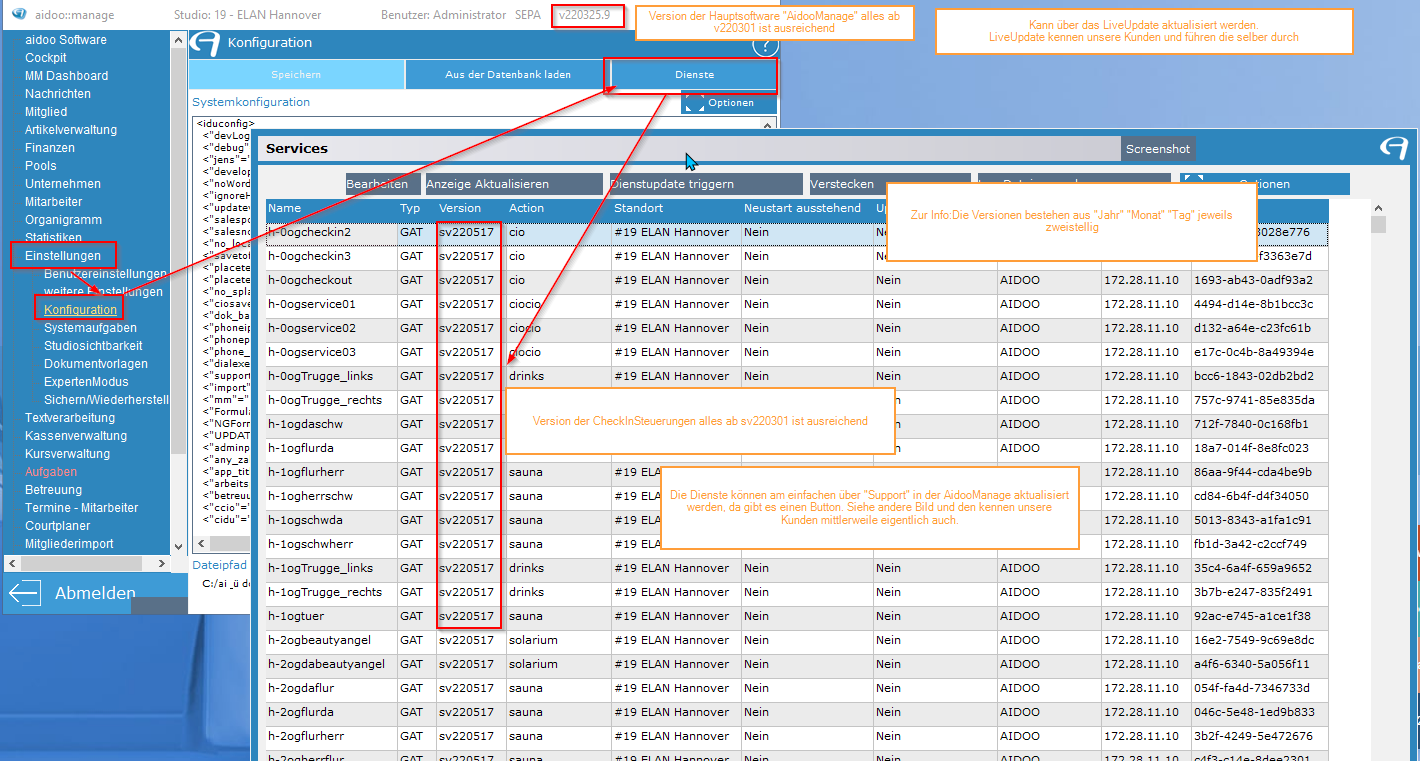Select Termine - Mitarbeiter in sidebar
Screen dimensions: 1420x761
pos(82,508)
